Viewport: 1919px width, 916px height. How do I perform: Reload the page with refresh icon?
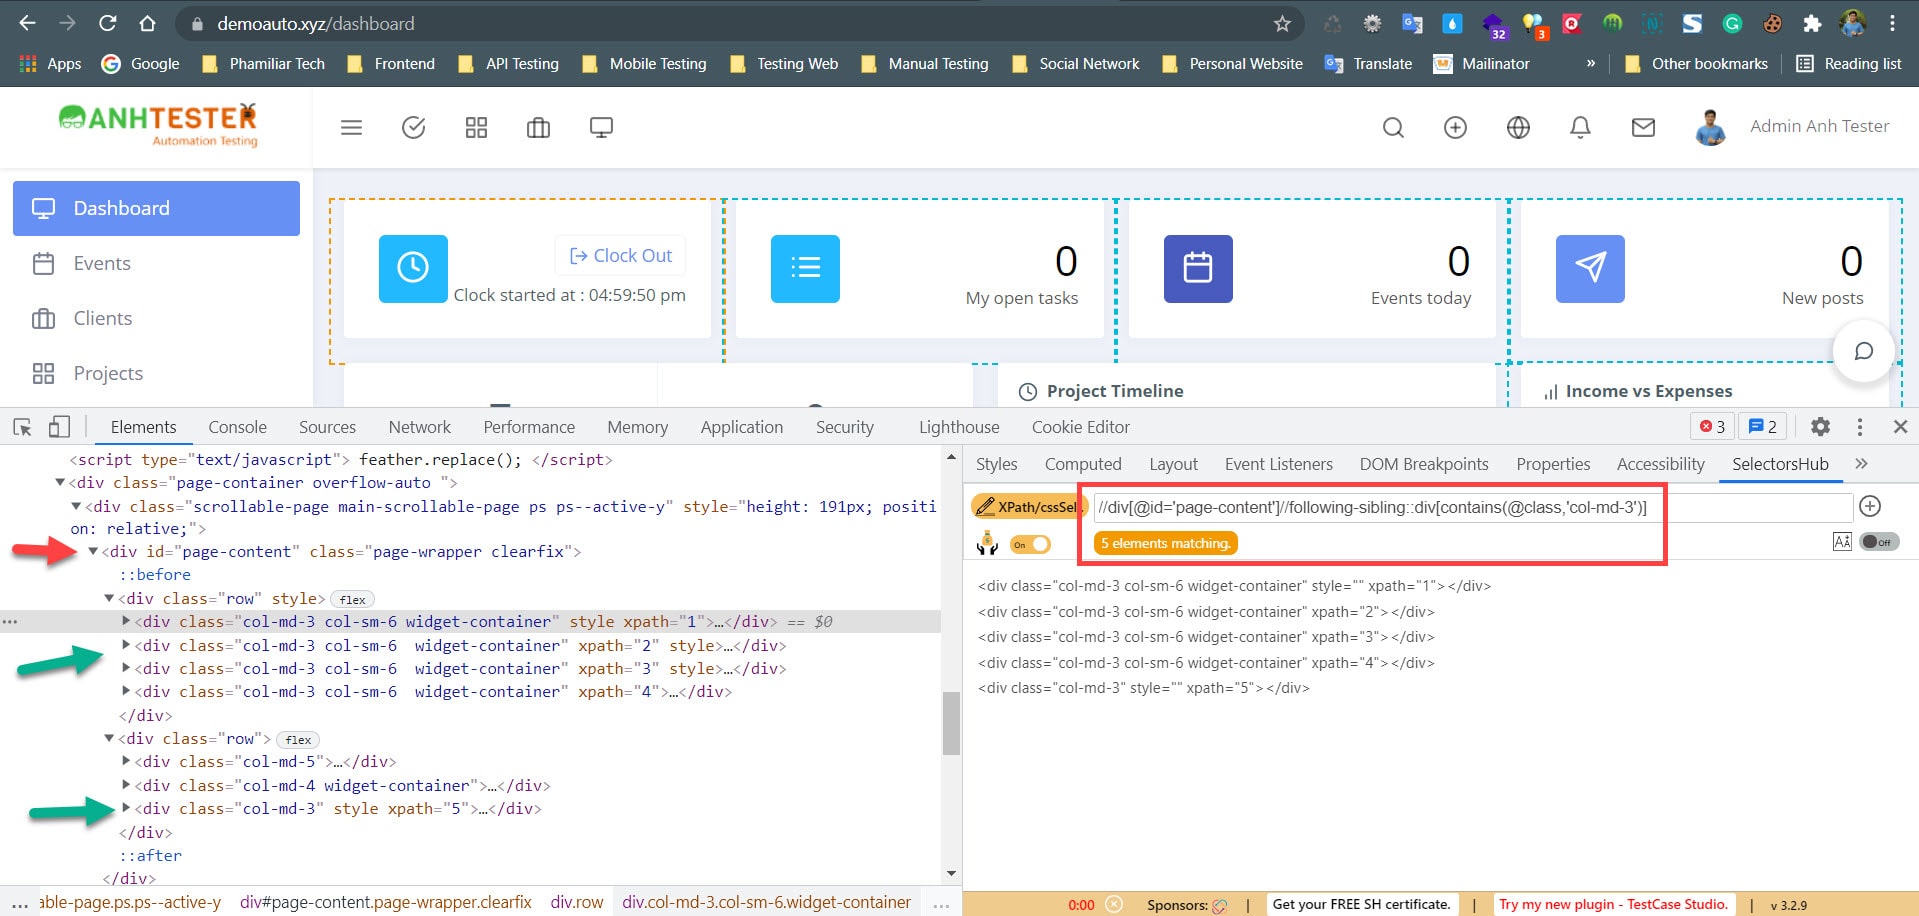click(x=108, y=23)
